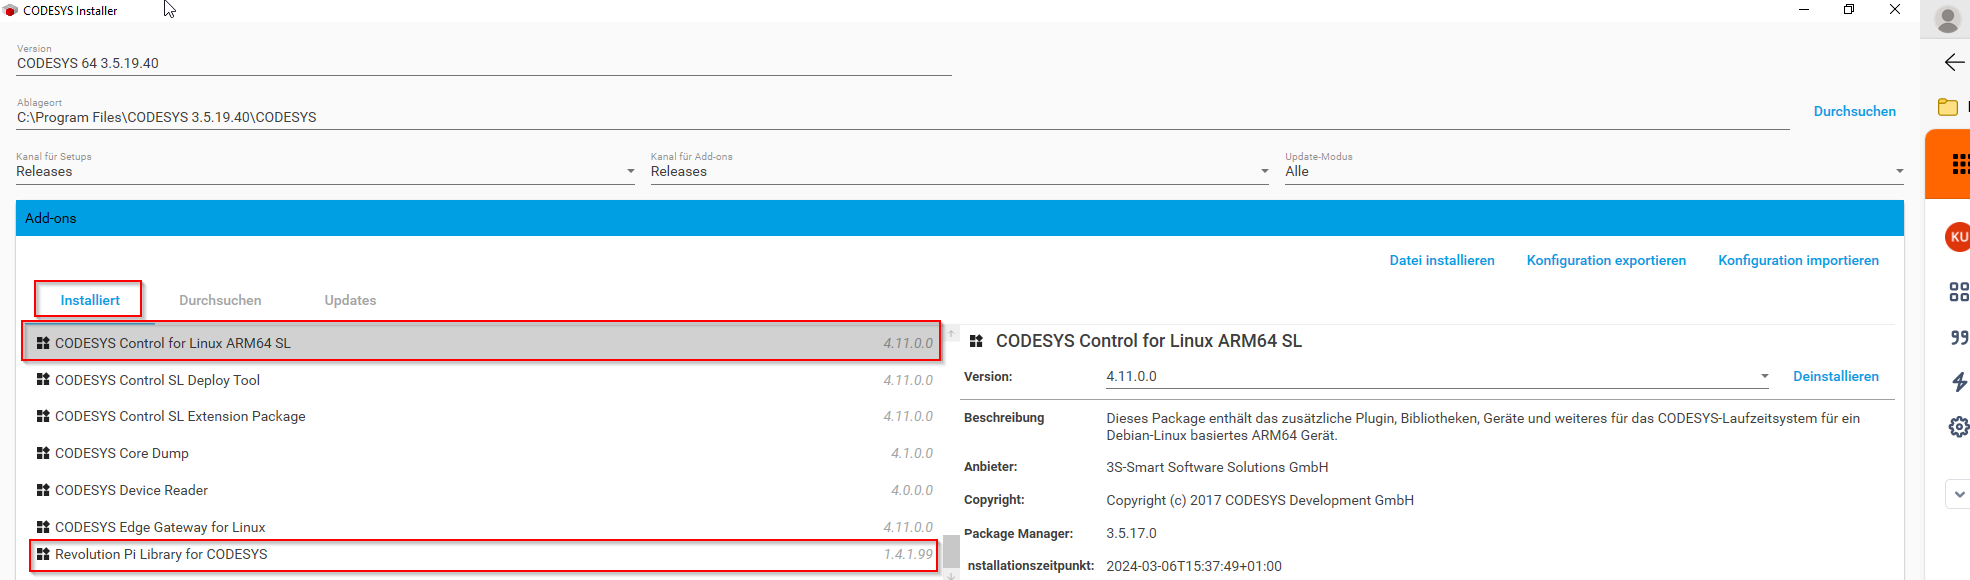This screenshot has height=580, width=1970.
Task: Select CODESYS Control SL Extension Package
Action: 482,416
